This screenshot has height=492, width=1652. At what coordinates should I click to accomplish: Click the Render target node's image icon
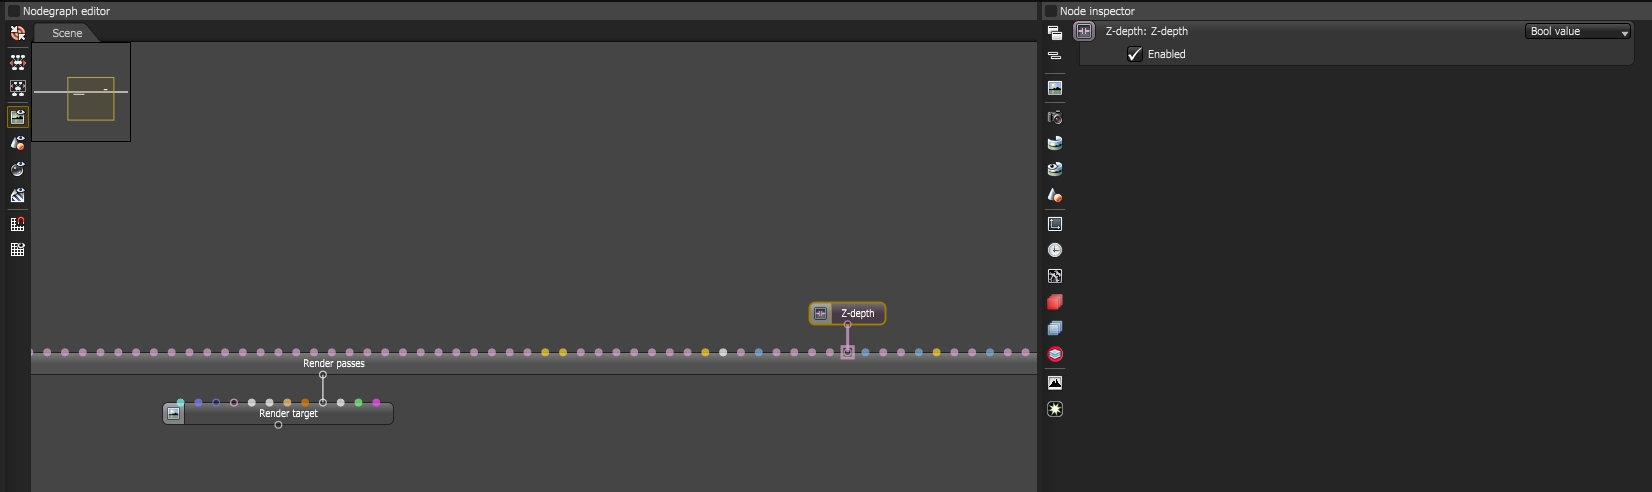[174, 413]
